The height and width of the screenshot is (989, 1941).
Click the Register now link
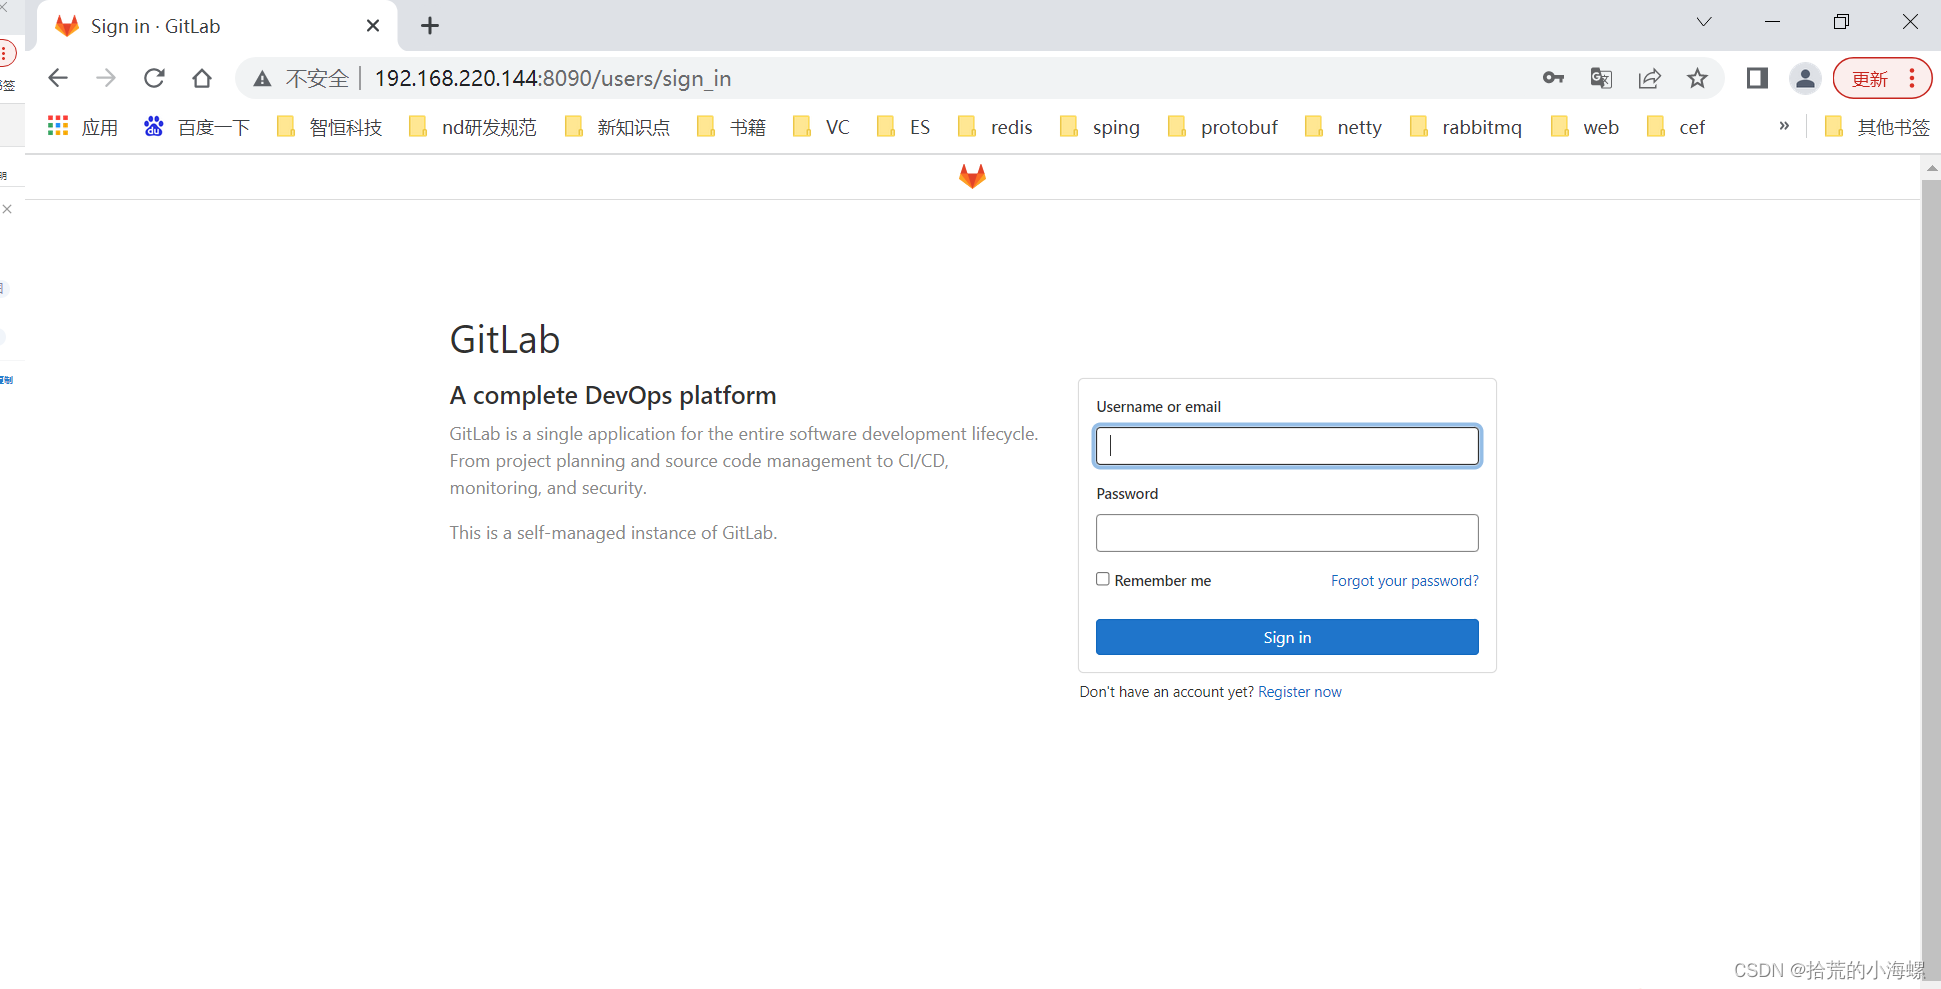pyautogui.click(x=1299, y=692)
